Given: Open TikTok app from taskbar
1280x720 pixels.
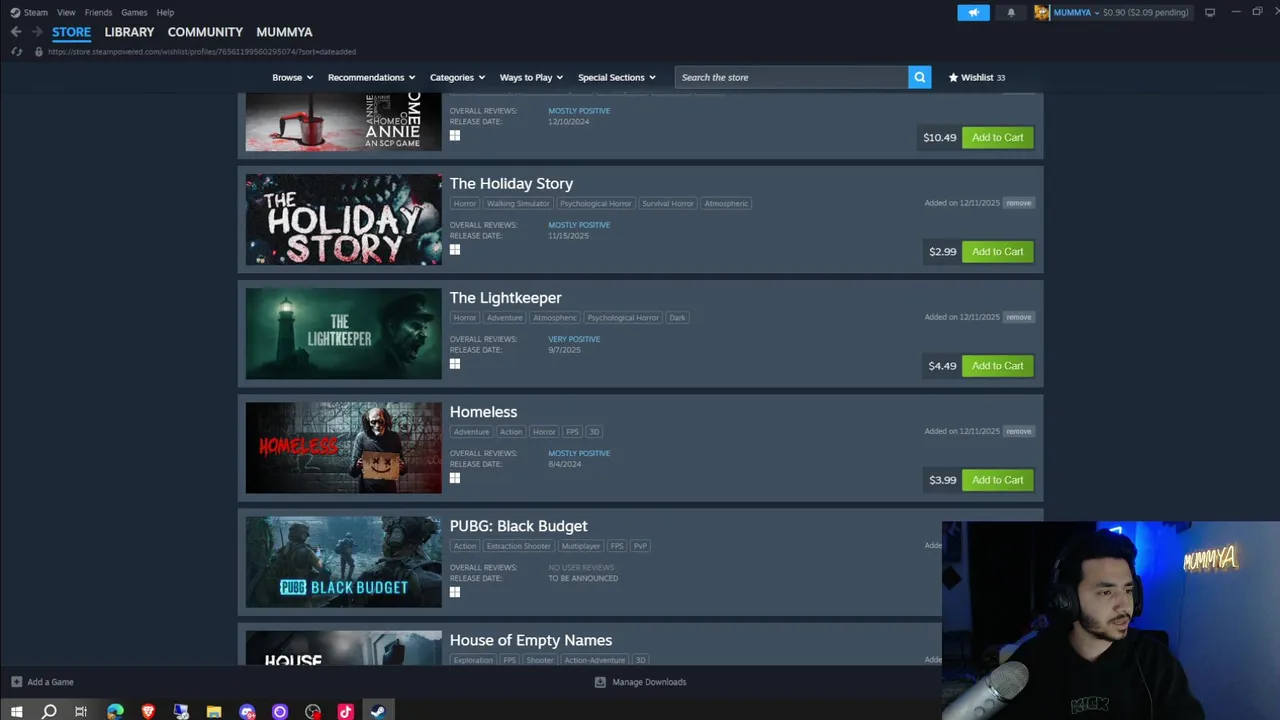Looking at the screenshot, I should tap(345, 712).
